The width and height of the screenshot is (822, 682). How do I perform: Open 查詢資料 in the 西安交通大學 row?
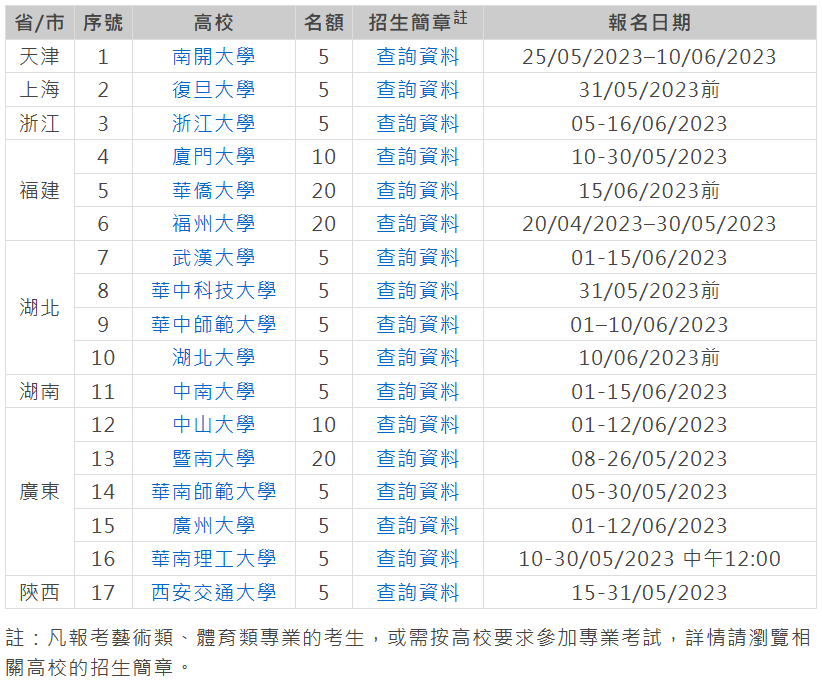(418, 593)
